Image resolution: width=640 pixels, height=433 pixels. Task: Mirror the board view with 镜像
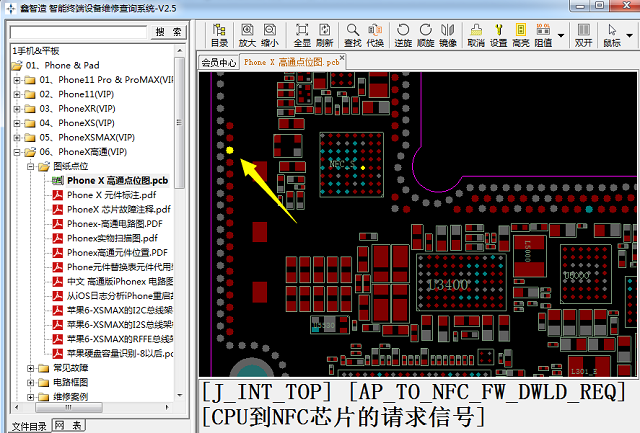tap(448, 35)
